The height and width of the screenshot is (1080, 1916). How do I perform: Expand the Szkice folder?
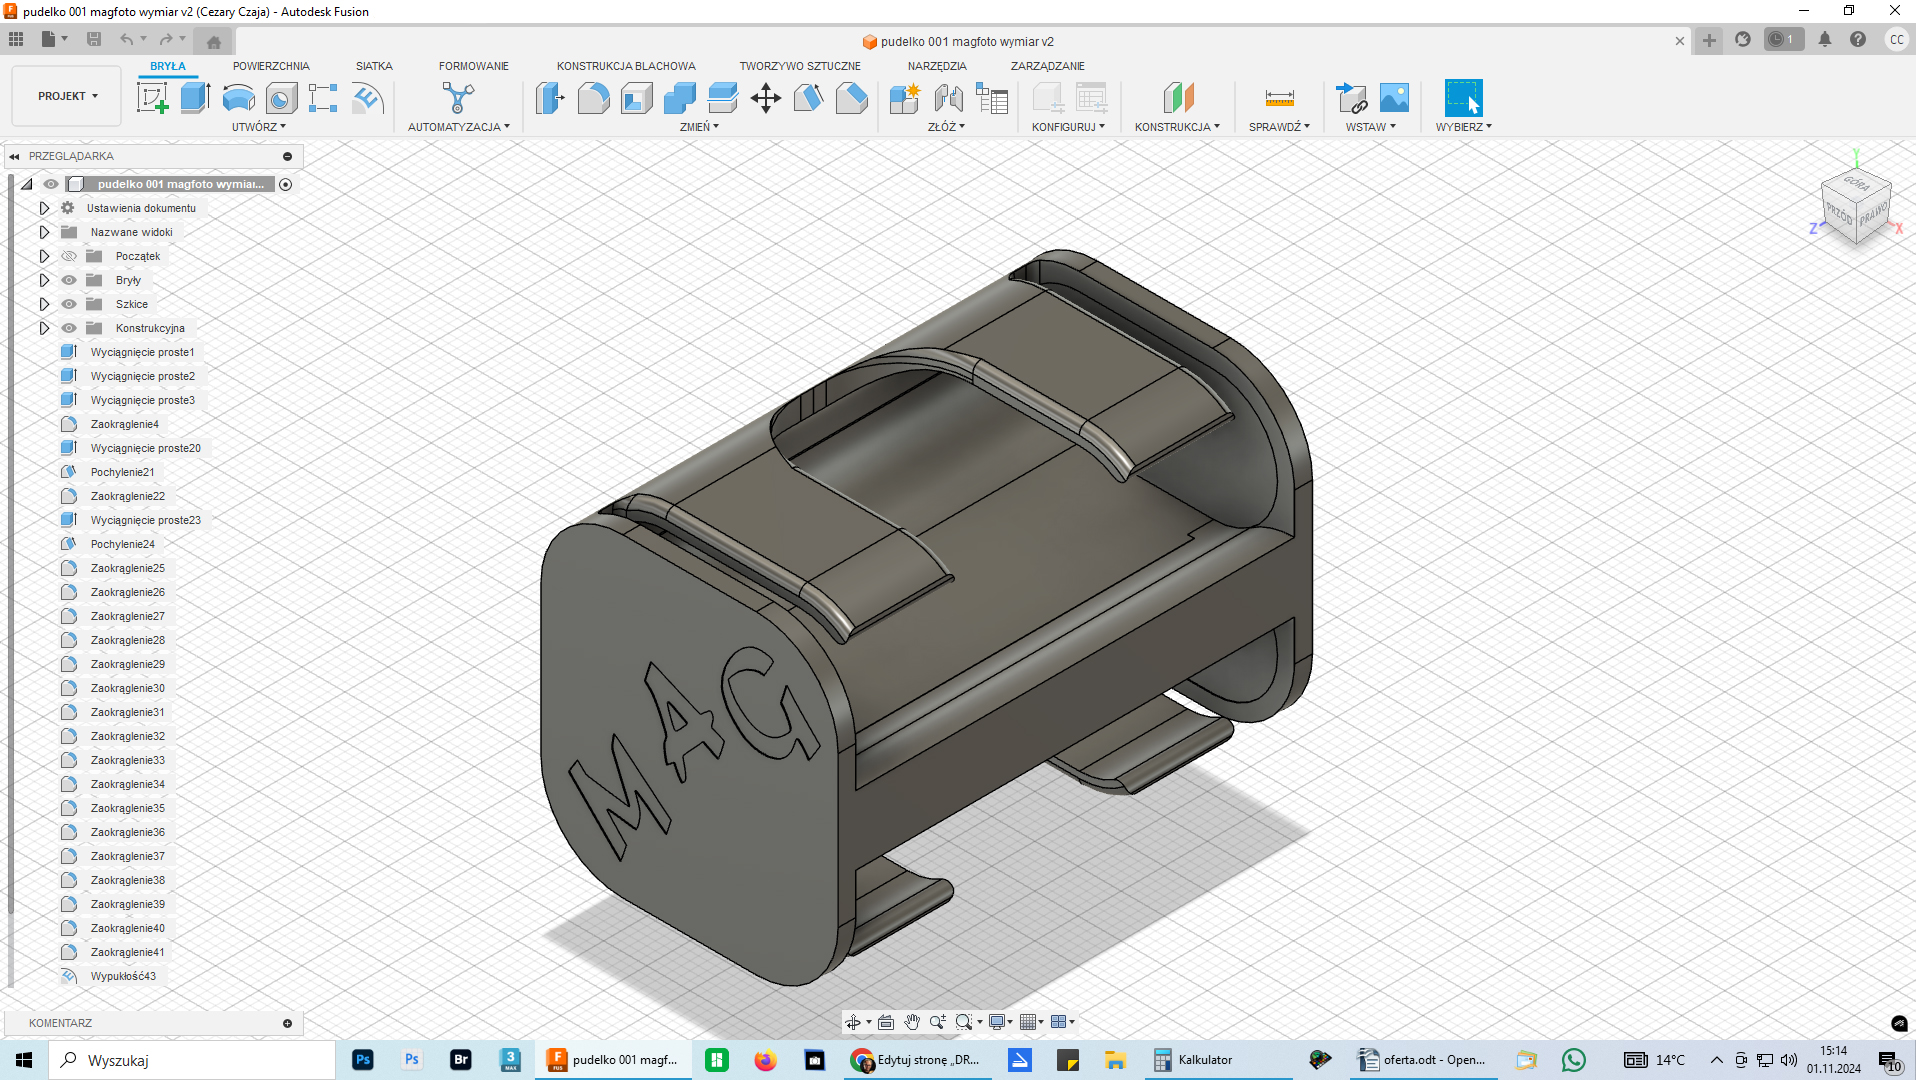pyautogui.click(x=44, y=304)
